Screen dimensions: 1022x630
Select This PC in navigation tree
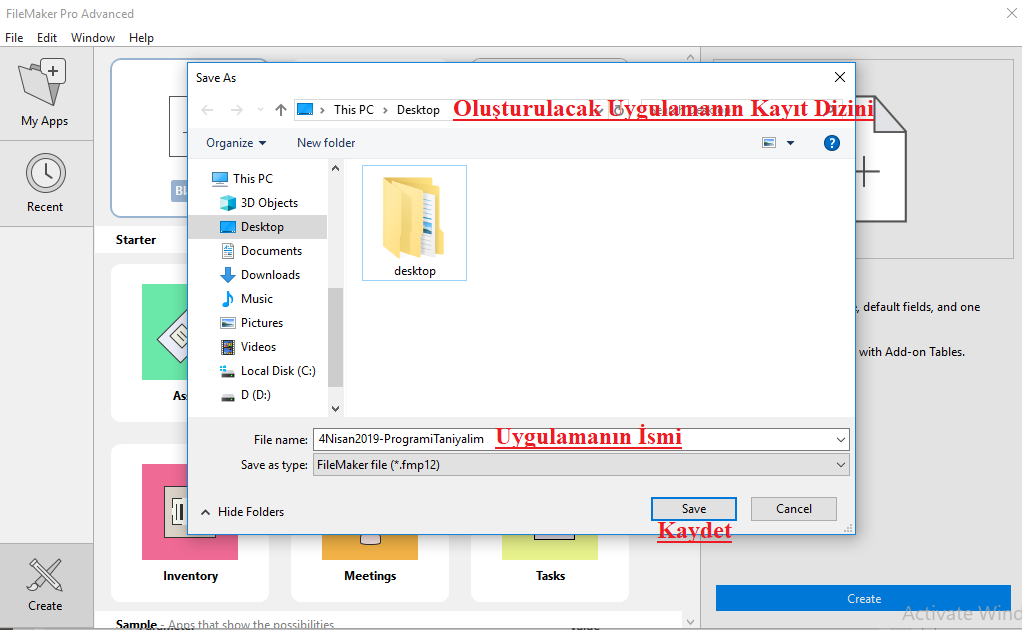[253, 179]
